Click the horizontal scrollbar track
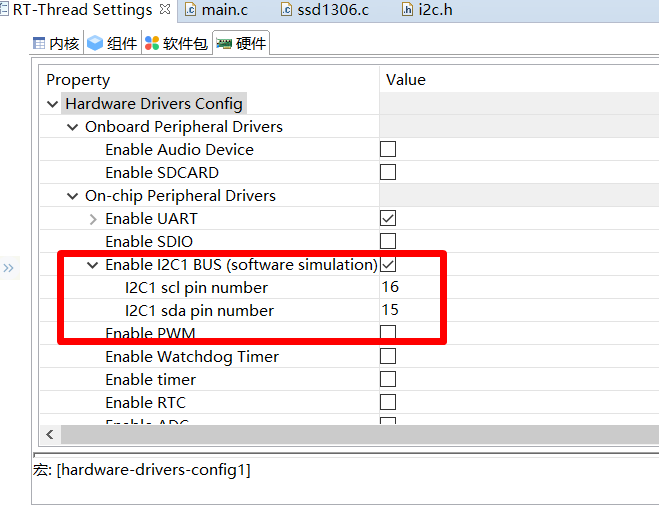This screenshot has height=514, width=659. [x=360, y=434]
